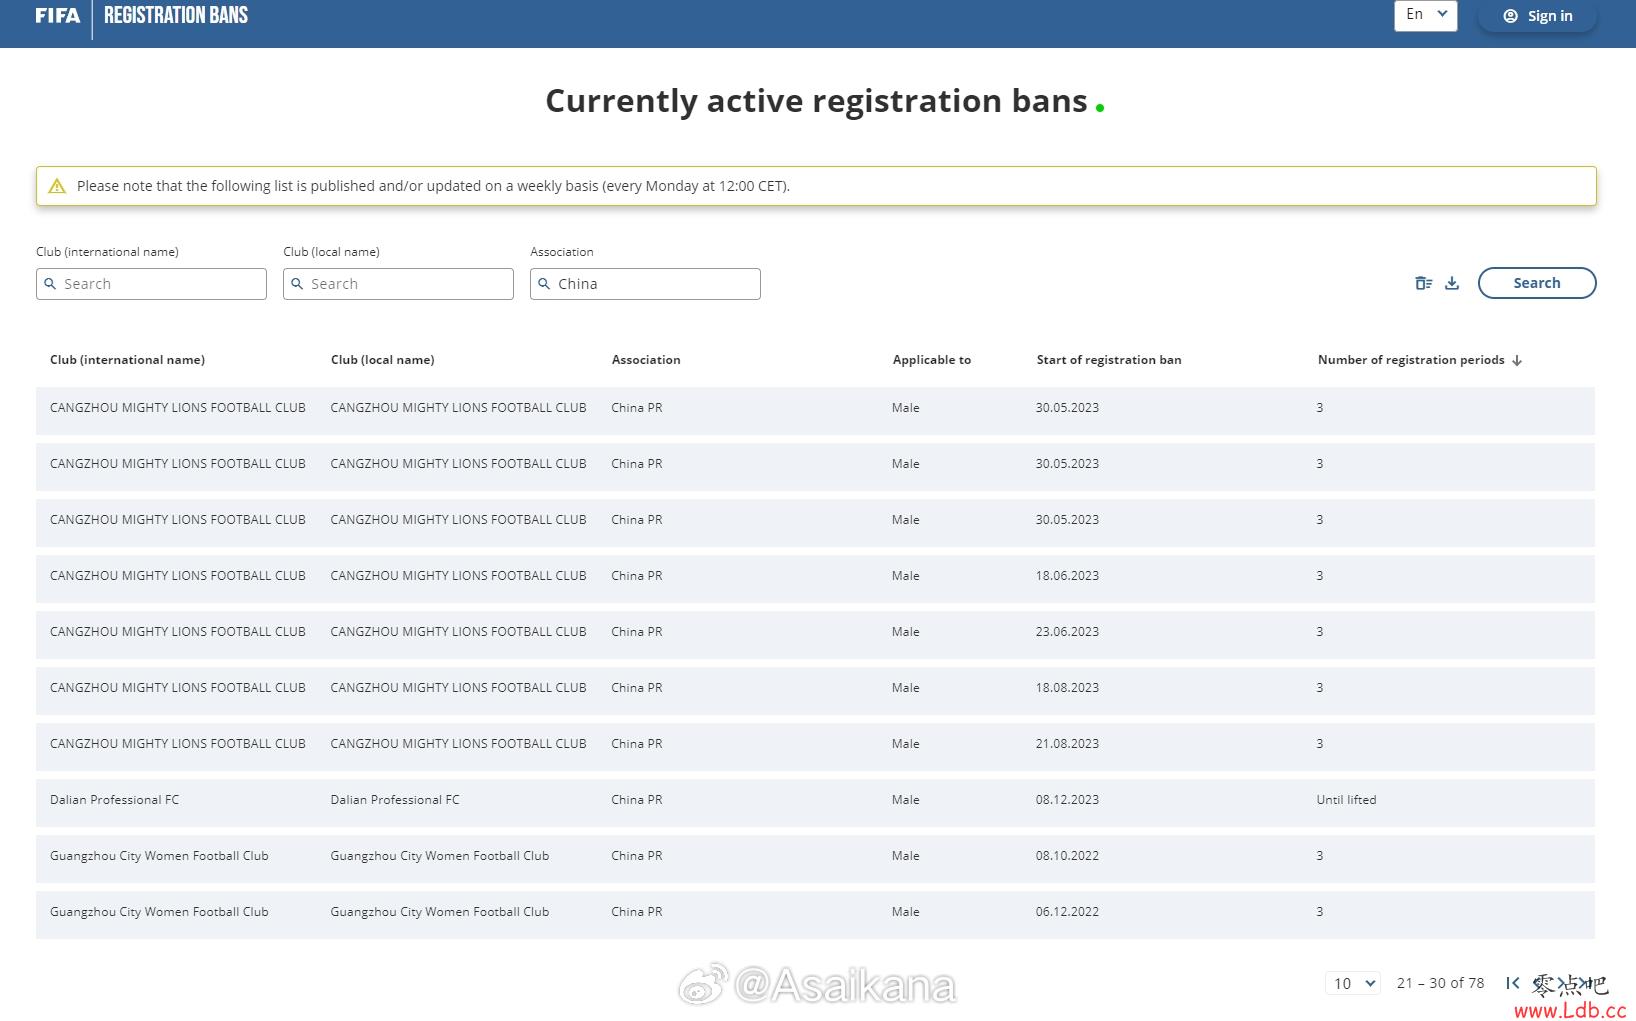Download the list with the download icon
Viewport: 1636px width, 1021px height.
pyautogui.click(x=1452, y=283)
